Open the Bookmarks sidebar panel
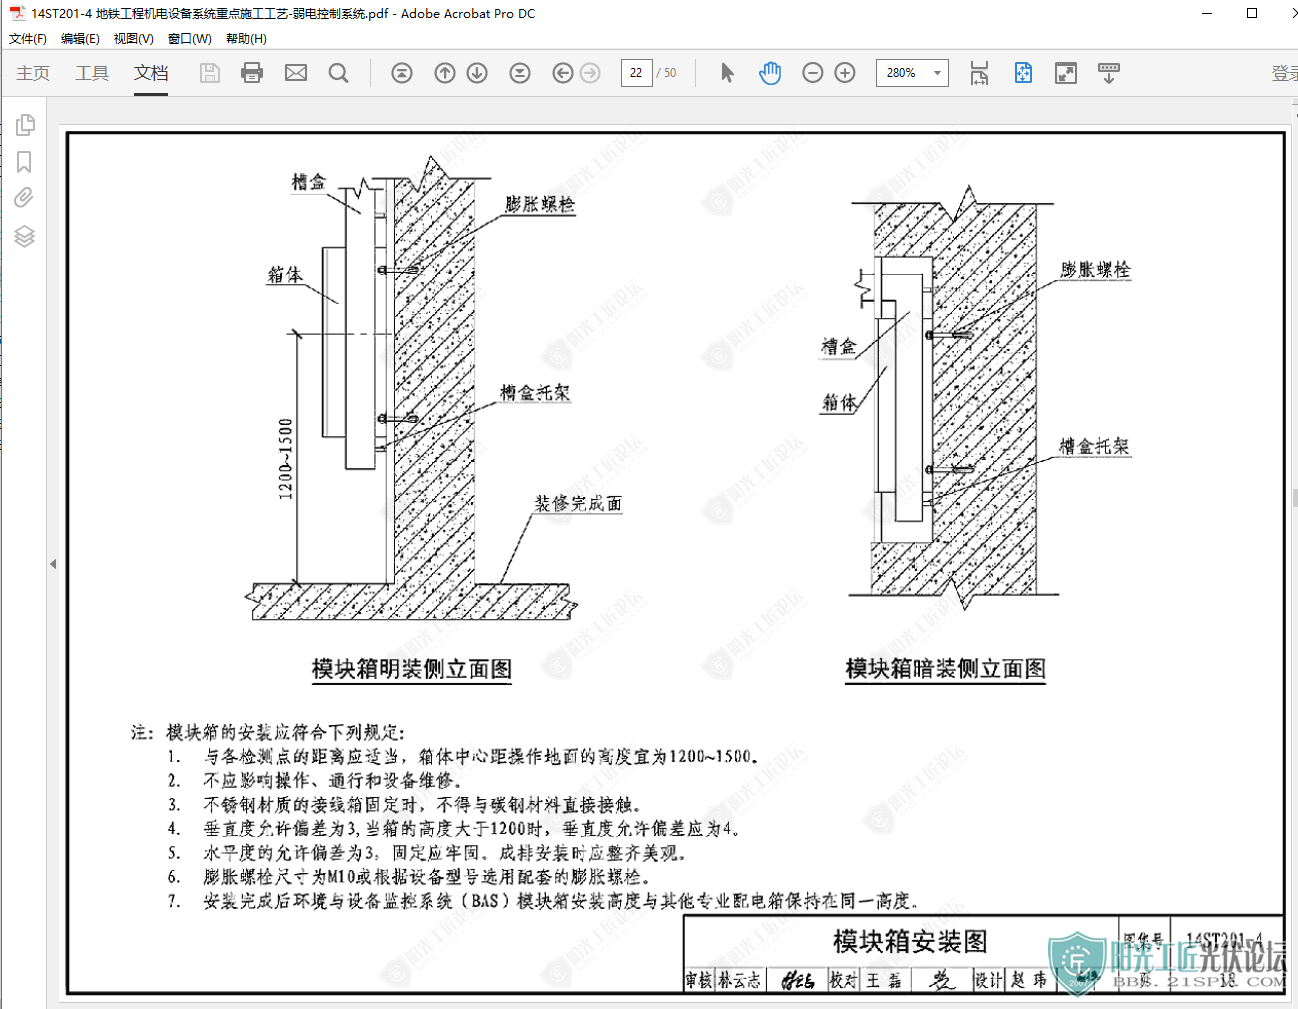This screenshot has width=1298, height=1009. 25,162
